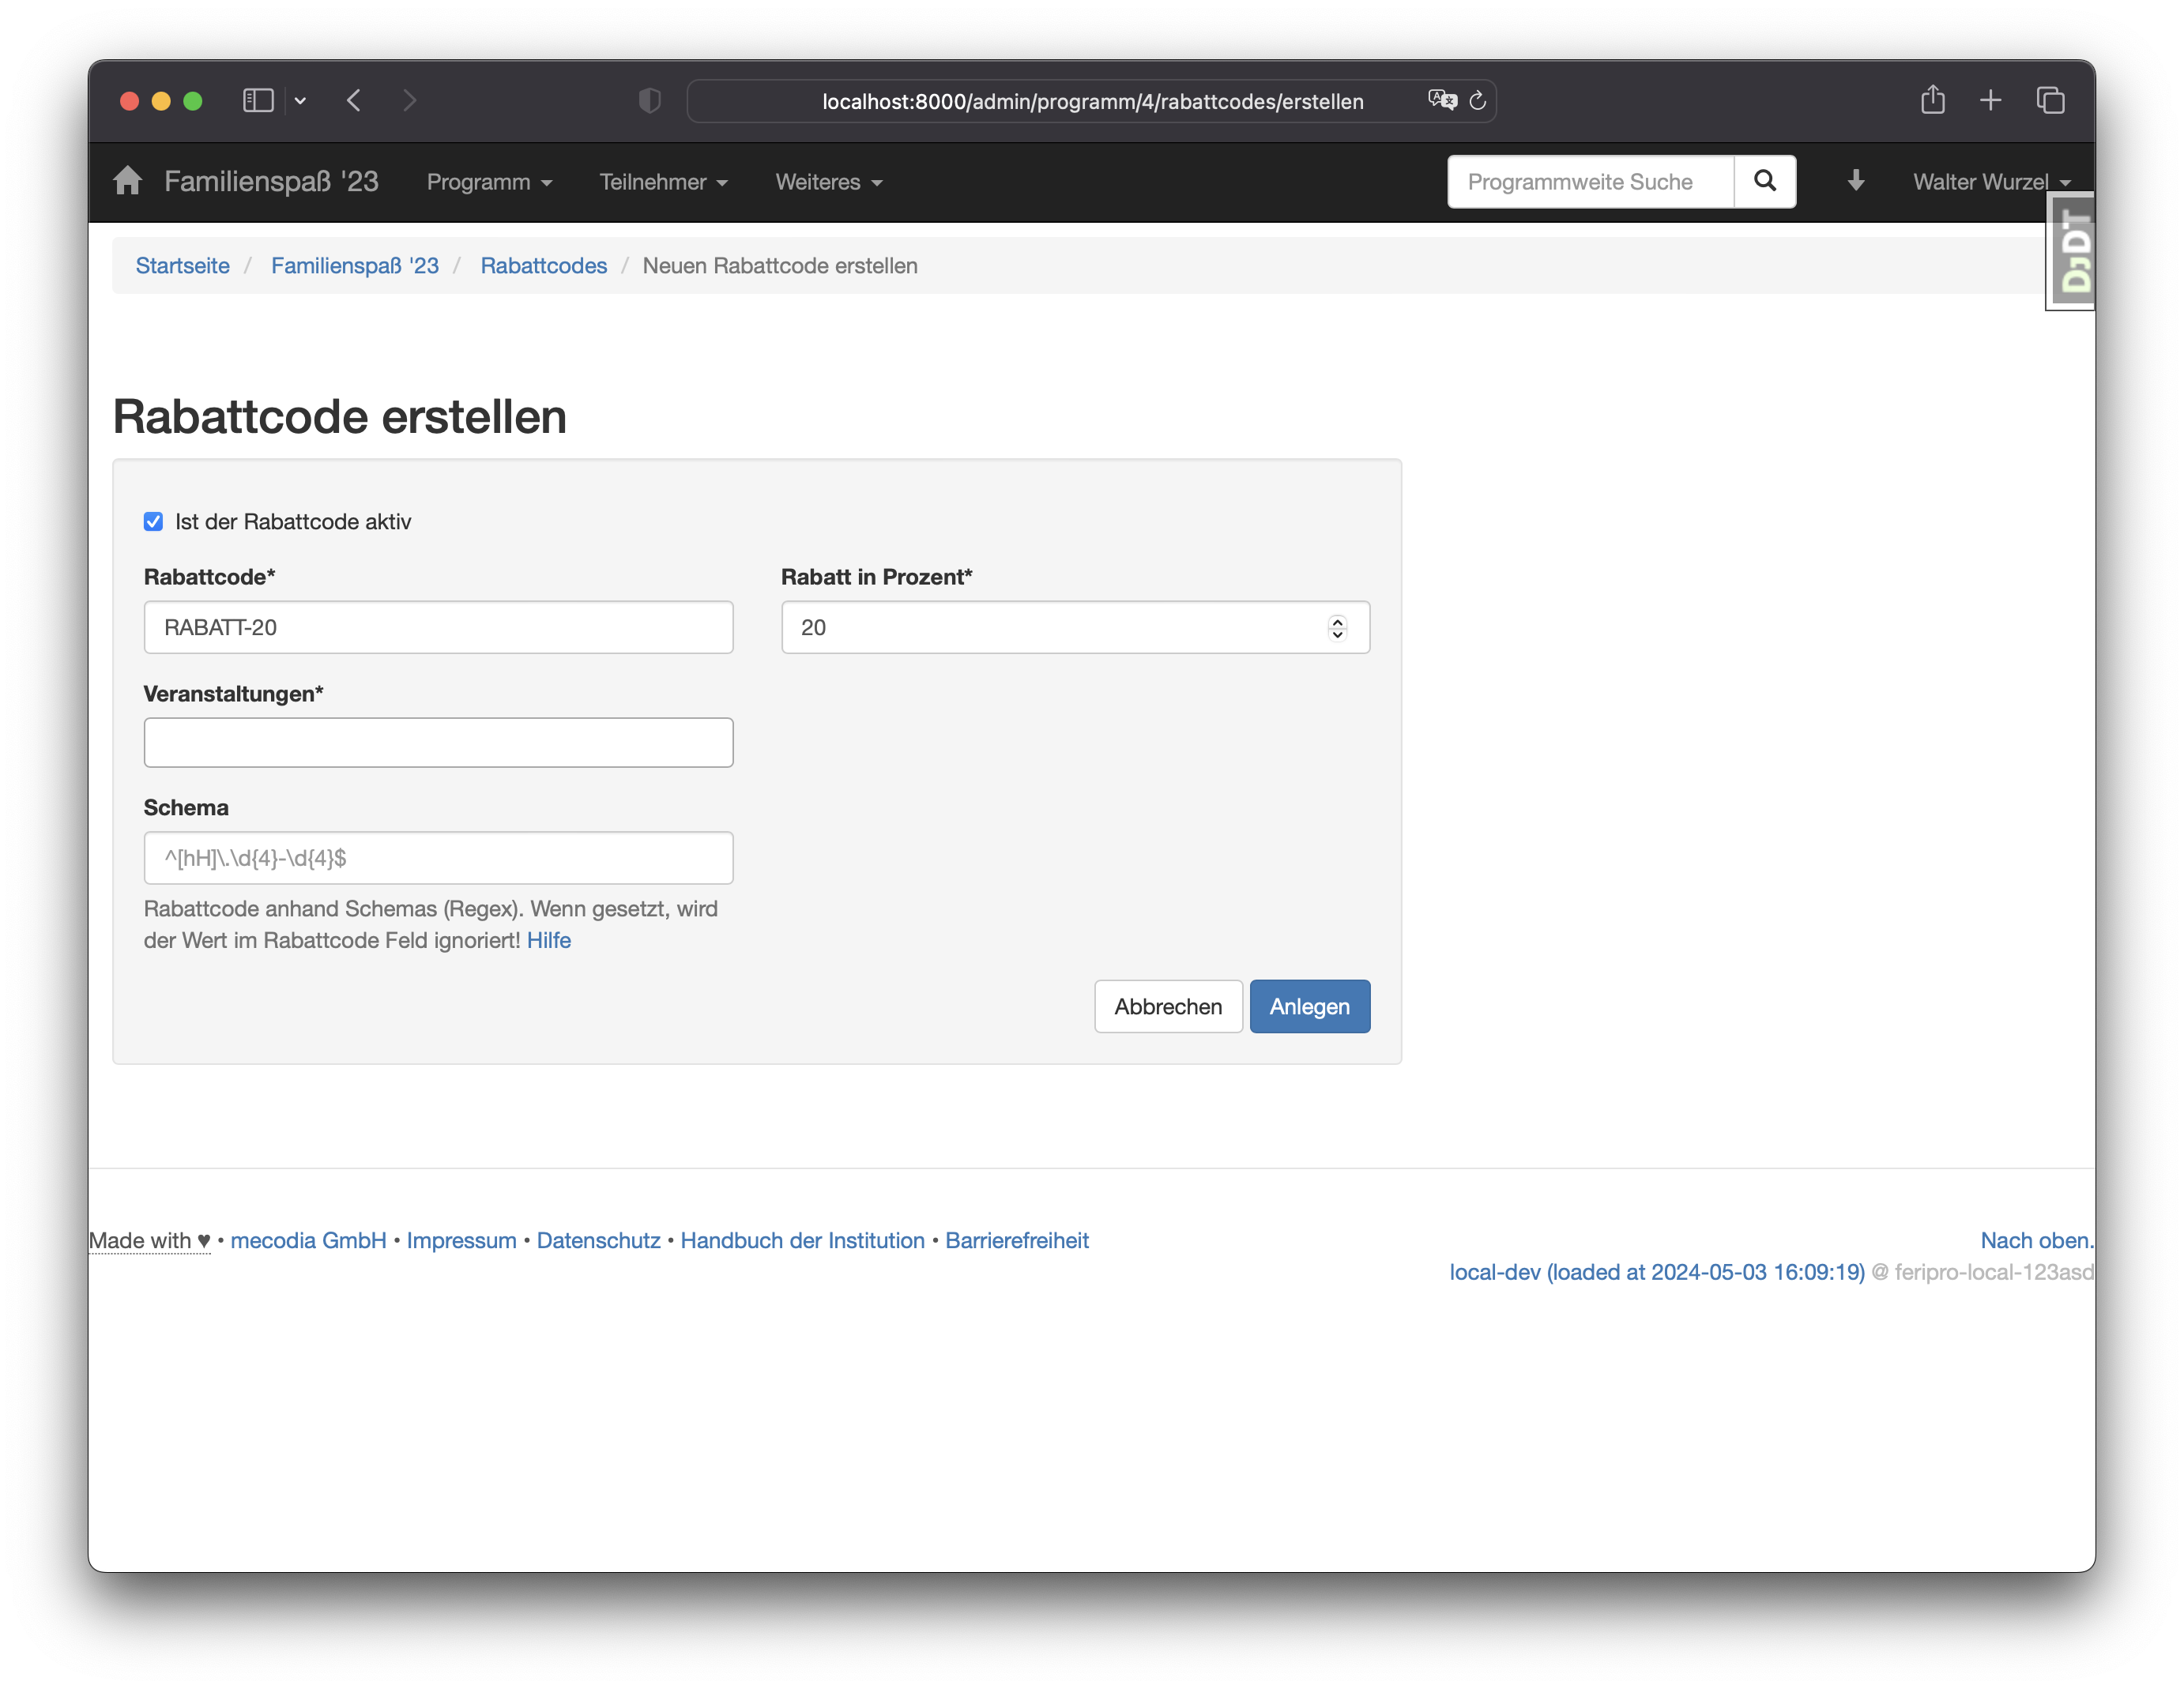Open the tab overview icon
The image size is (2184, 1689).
pos(2050,101)
